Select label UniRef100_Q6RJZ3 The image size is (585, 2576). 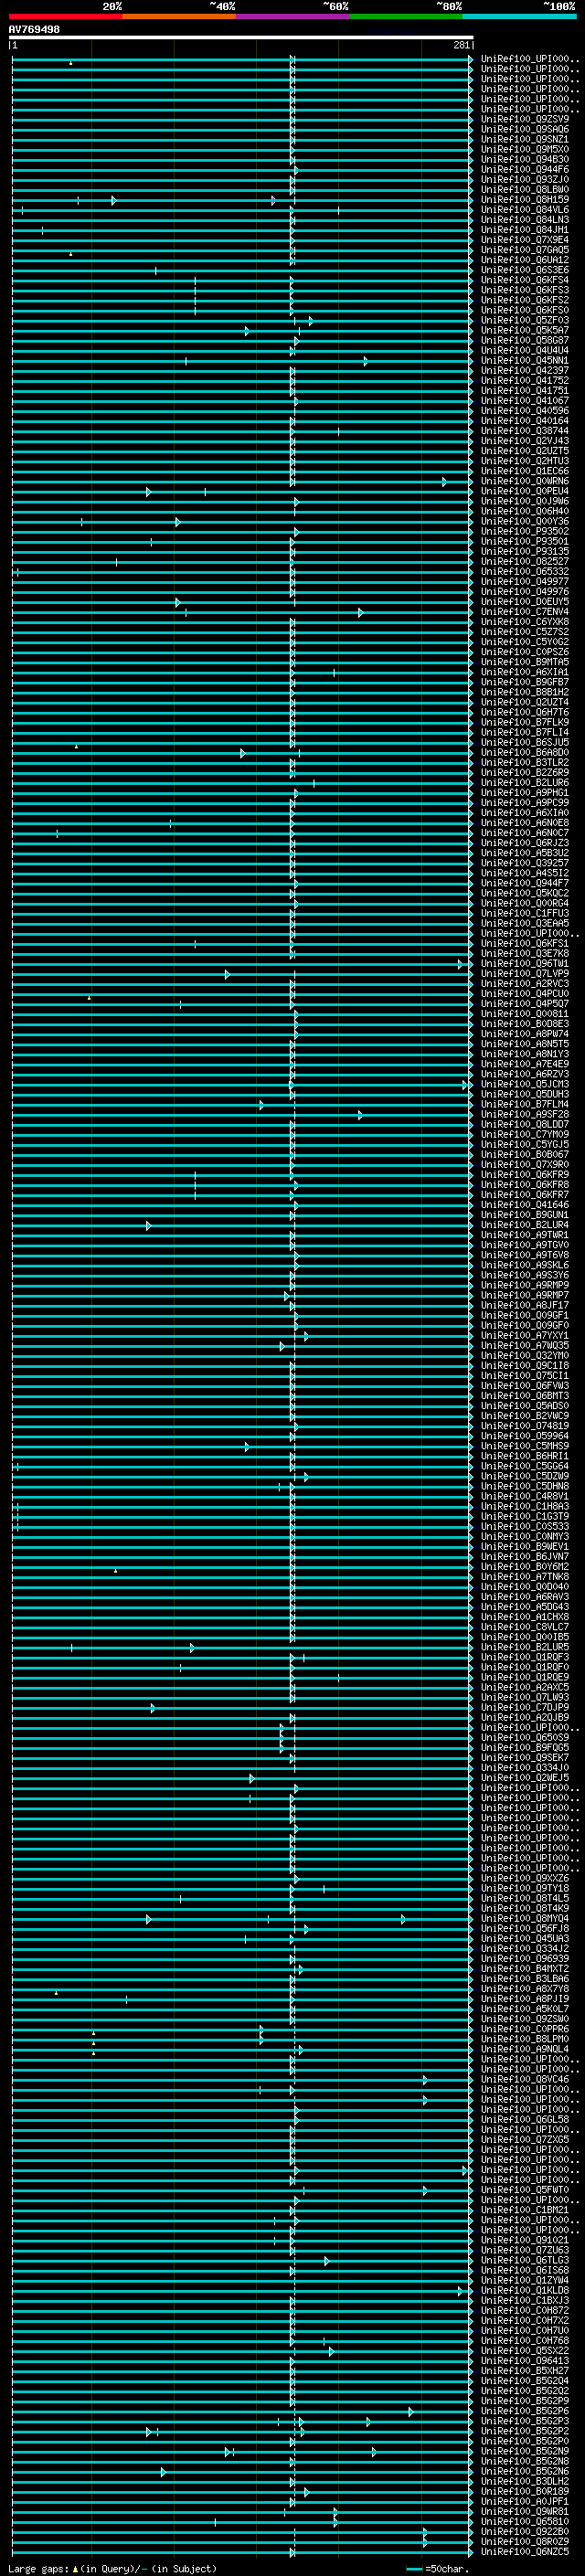525,843
